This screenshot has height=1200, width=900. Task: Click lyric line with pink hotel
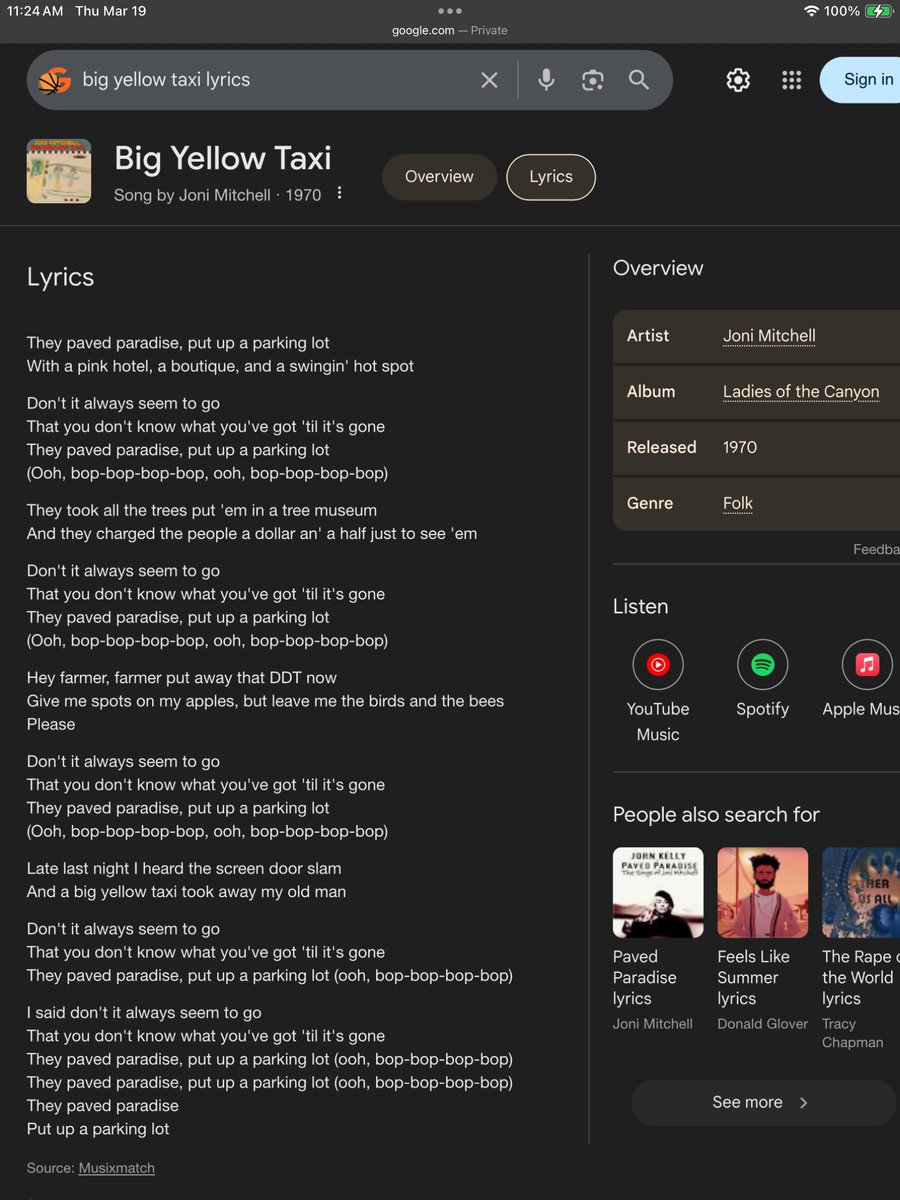point(220,366)
